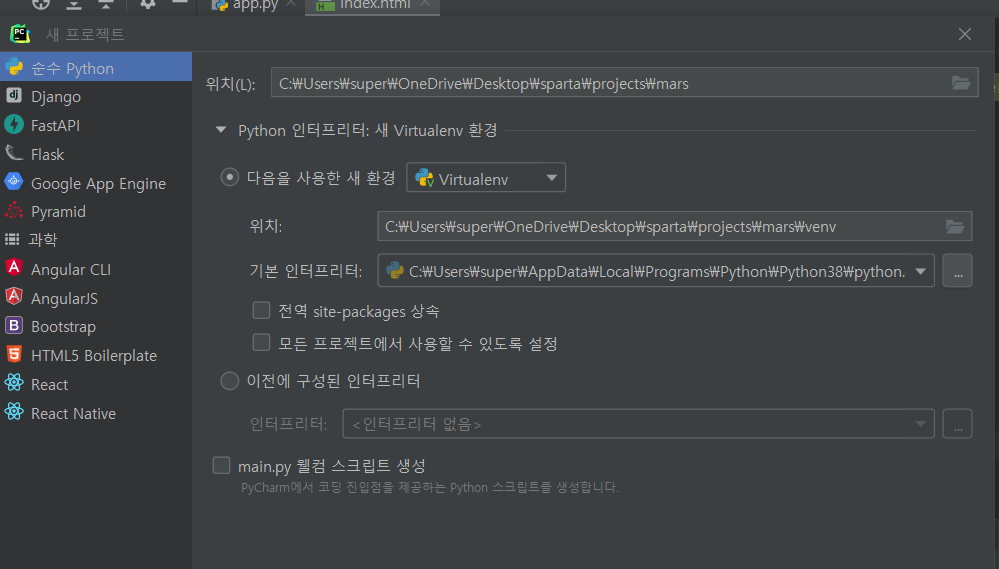Select the React Native row label

click(73, 414)
